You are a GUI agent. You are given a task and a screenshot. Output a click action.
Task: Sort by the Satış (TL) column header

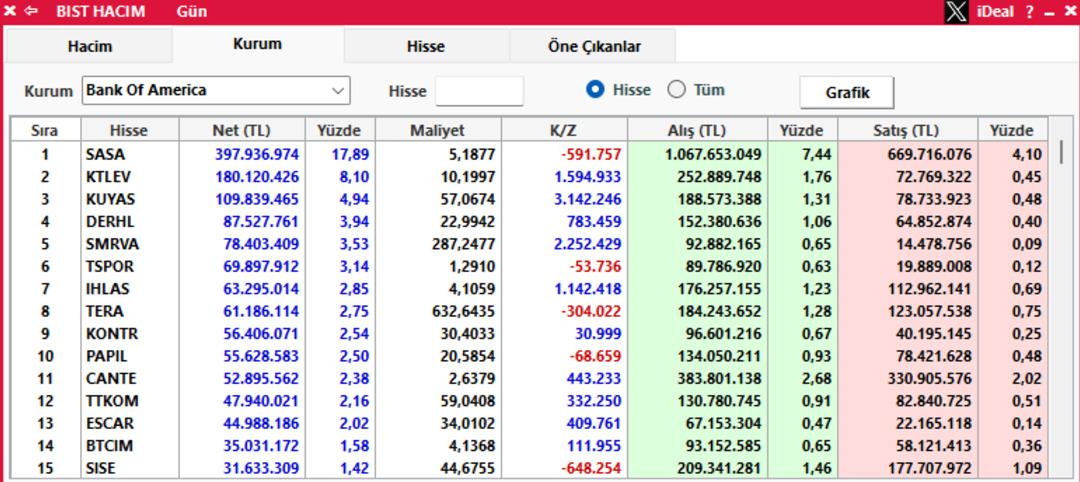click(908, 130)
